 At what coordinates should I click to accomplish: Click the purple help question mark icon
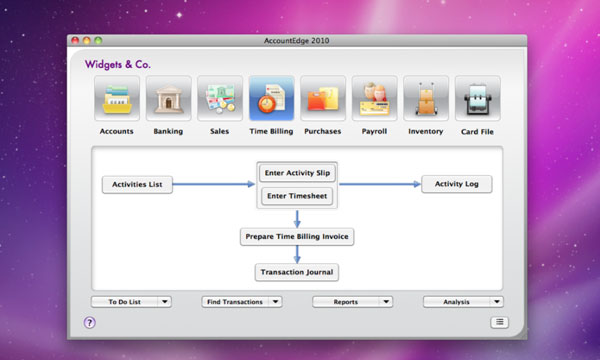[90, 323]
